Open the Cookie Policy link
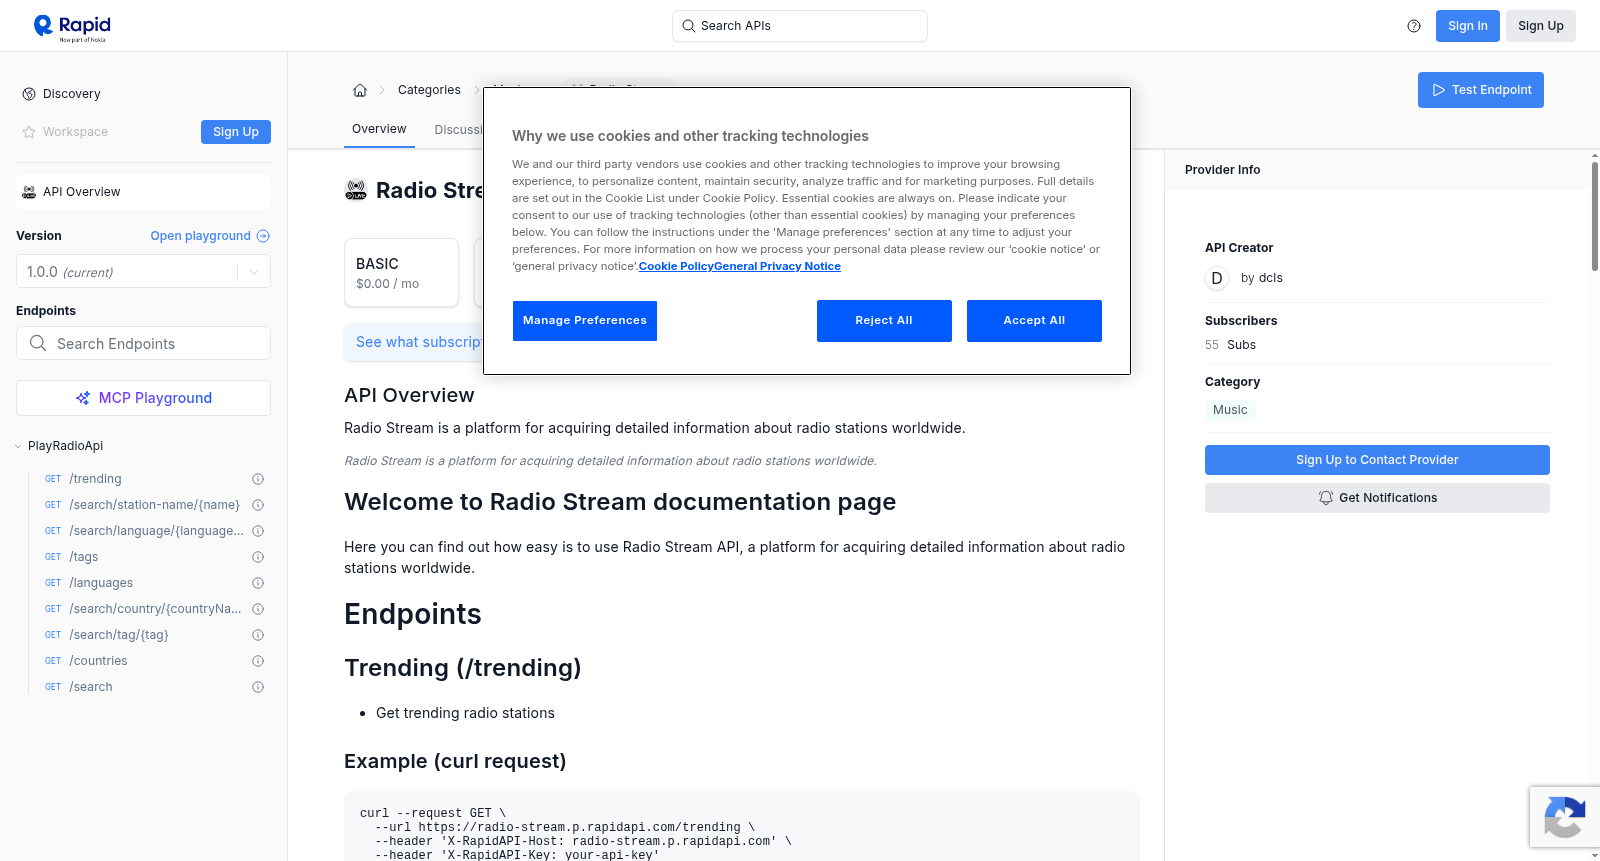Viewport: 1600px width, 861px height. tap(676, 266)
